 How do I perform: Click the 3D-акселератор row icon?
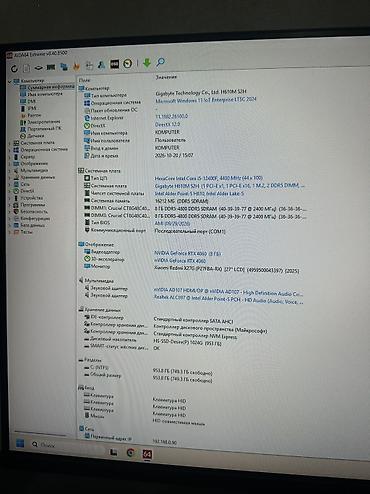(87, 259)
